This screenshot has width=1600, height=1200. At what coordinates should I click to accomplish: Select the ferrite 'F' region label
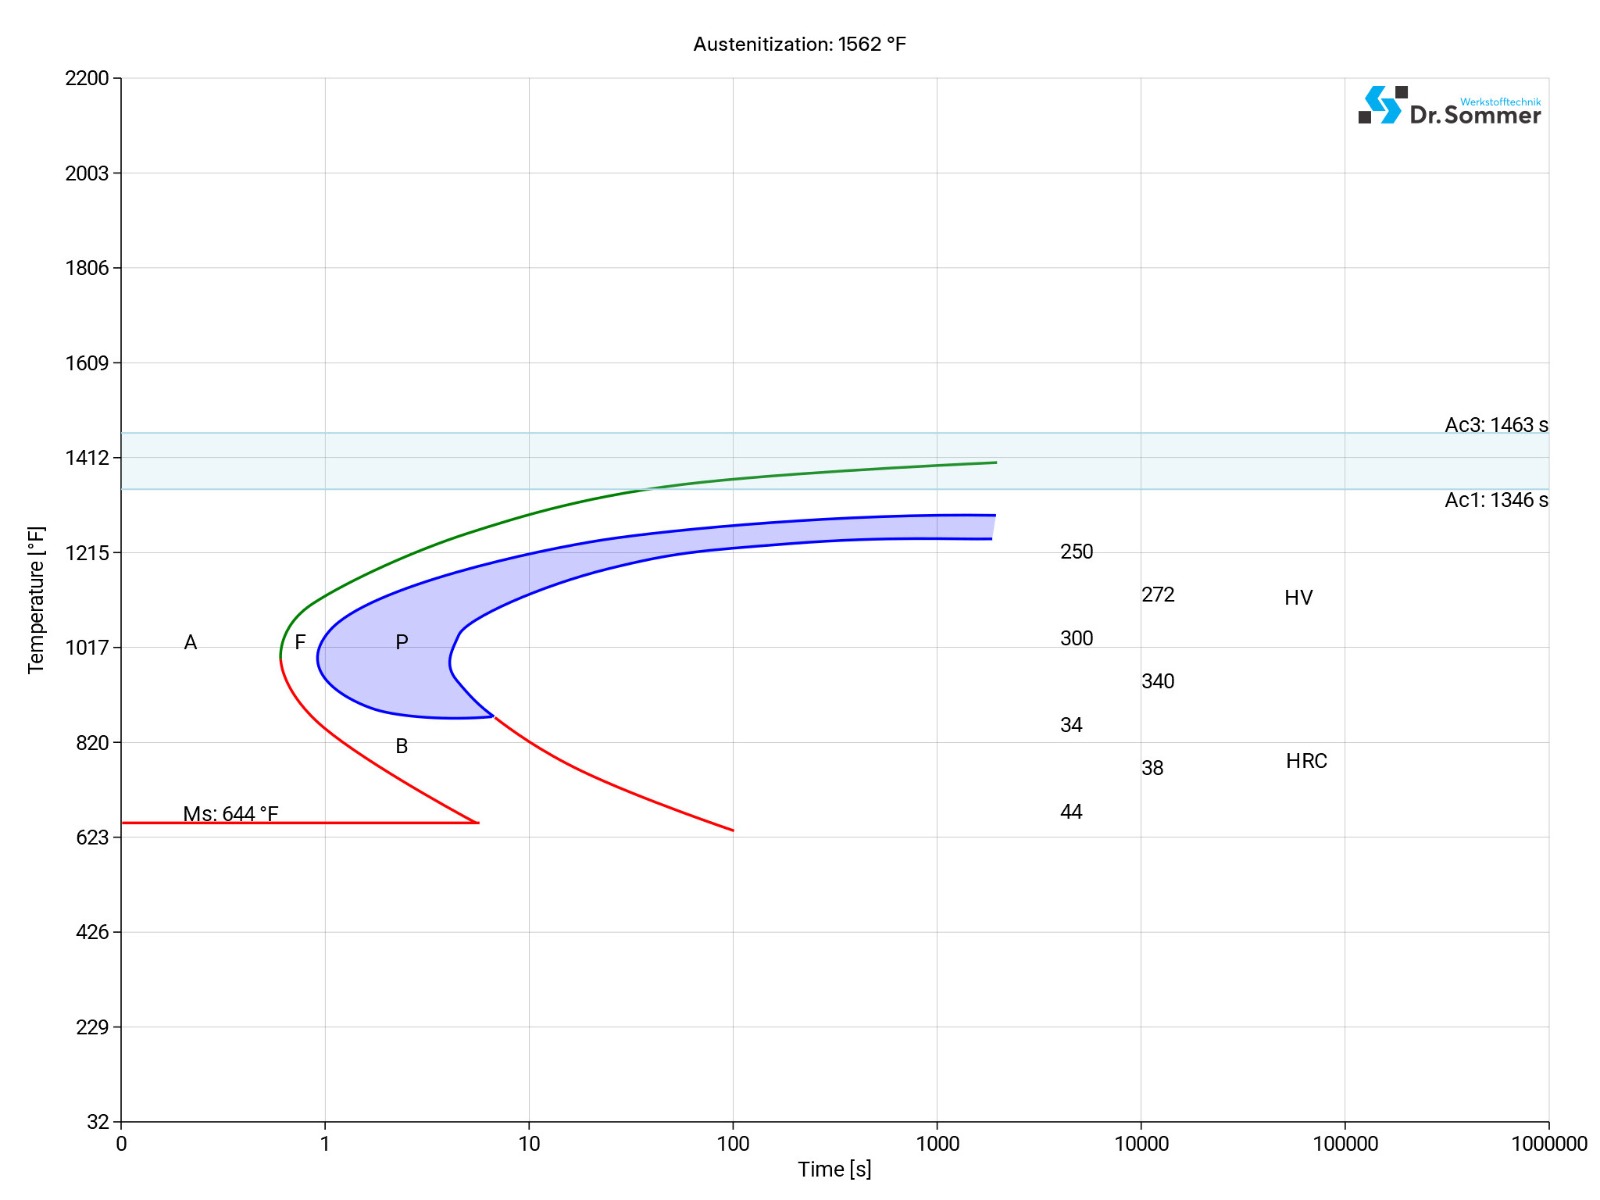coord(300,642)
